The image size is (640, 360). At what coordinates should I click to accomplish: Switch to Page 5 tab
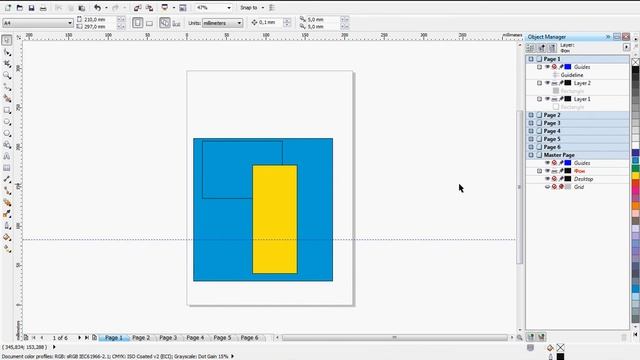222,338
